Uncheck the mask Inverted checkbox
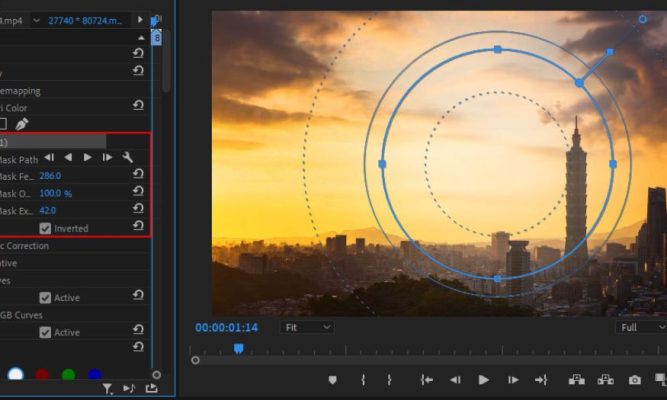The image size is (667, 400). point(45,228)
